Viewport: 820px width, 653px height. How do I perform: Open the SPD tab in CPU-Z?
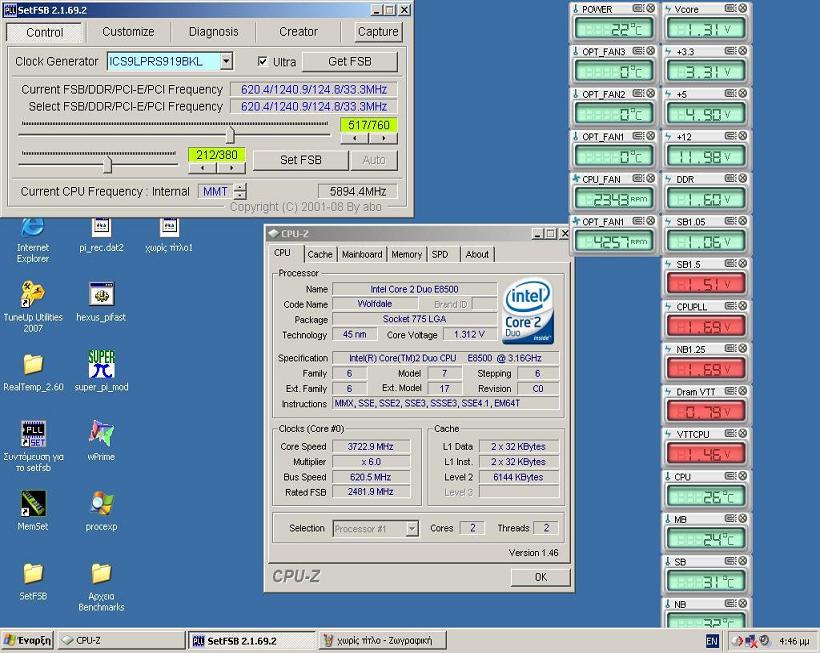(x=440, y=255)
